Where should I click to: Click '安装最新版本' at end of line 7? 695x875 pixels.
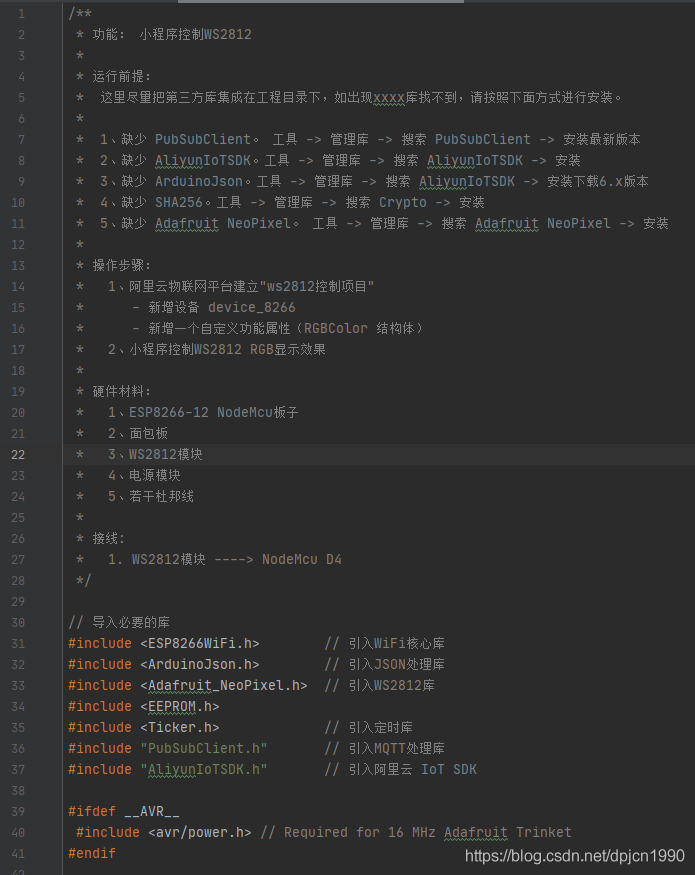click(601, 140)
